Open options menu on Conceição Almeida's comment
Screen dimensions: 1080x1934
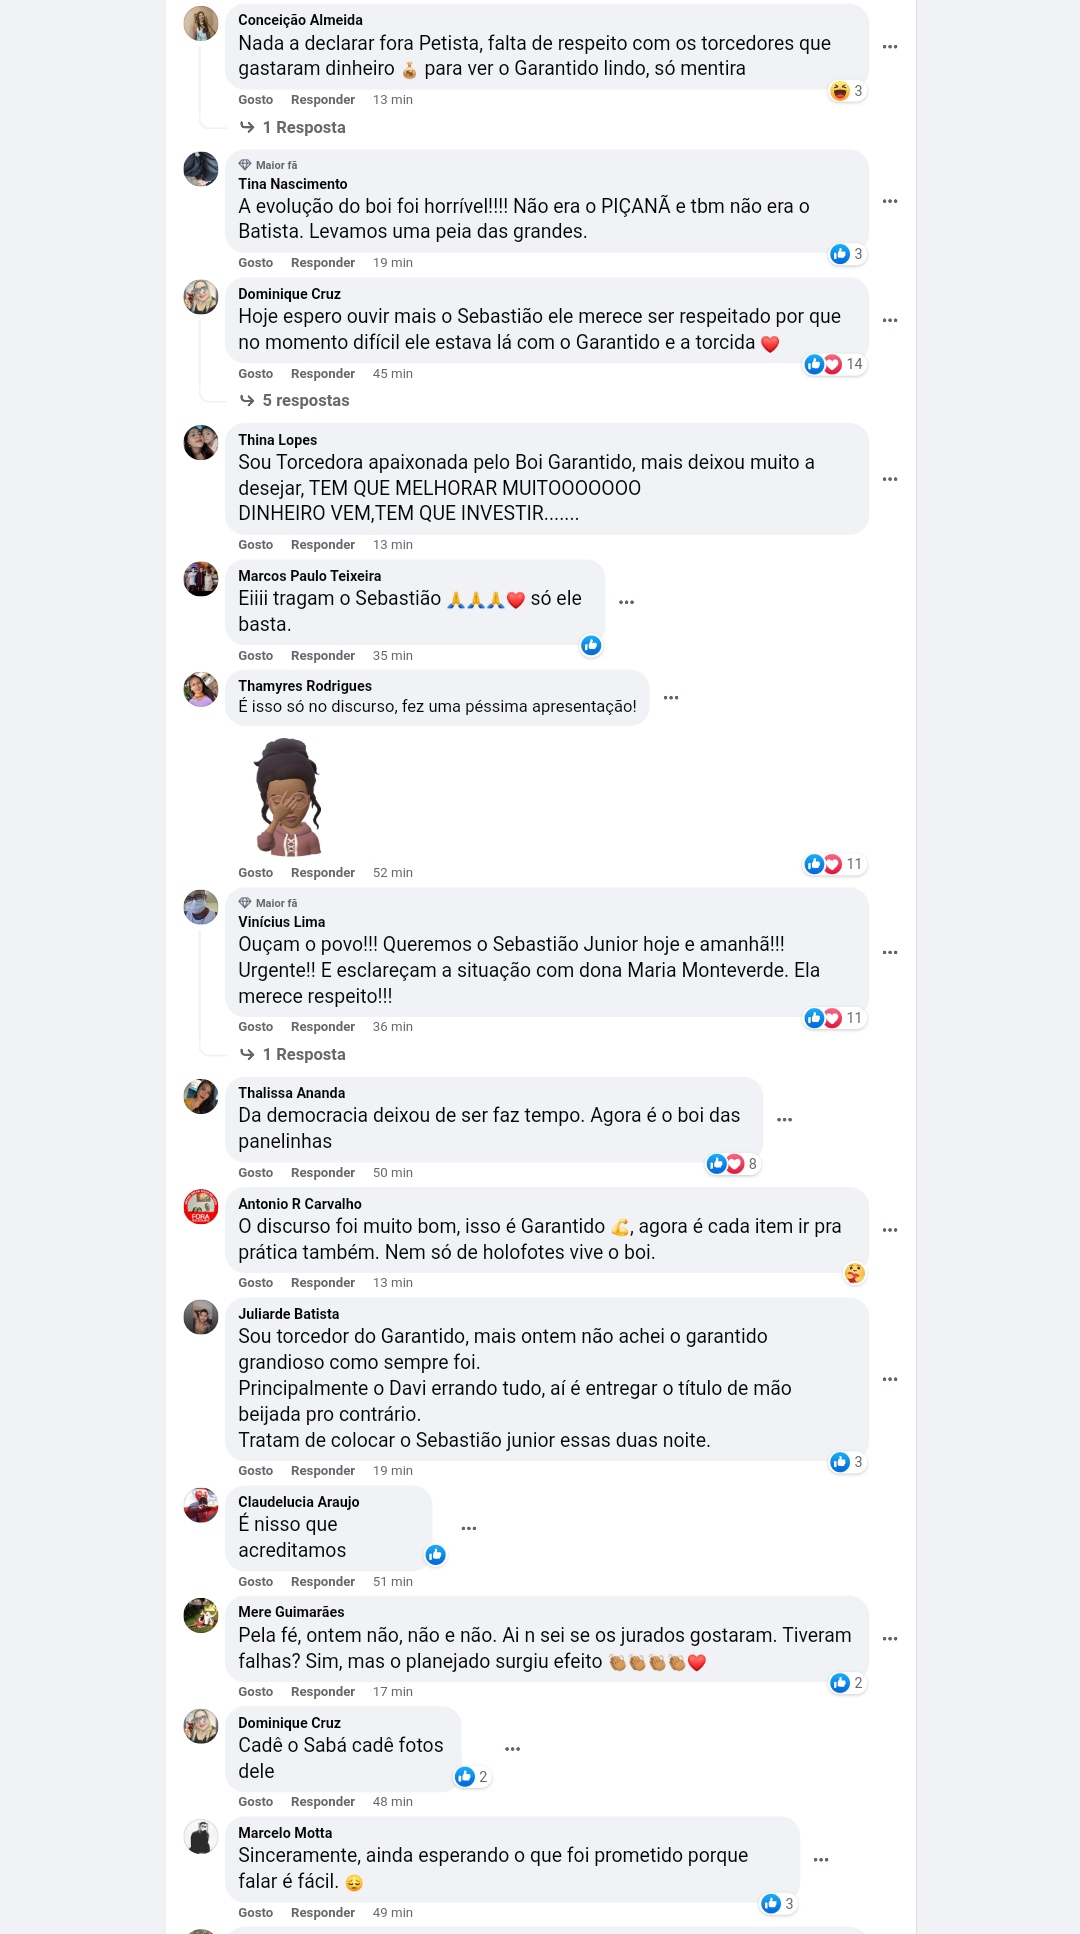coord(890,47)
